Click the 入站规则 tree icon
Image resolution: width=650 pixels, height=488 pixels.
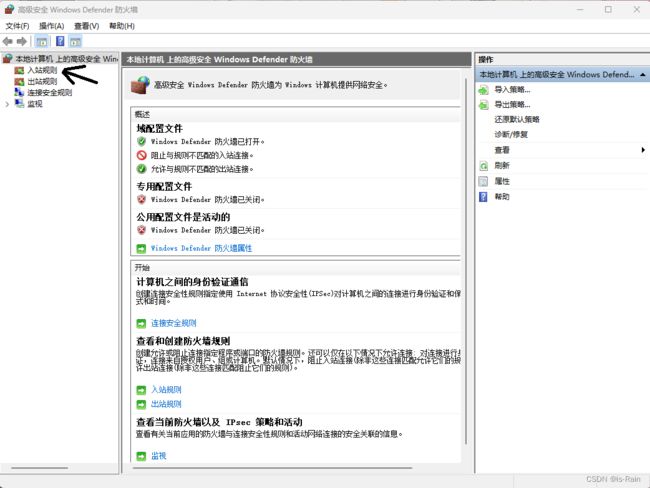point(19,70)
